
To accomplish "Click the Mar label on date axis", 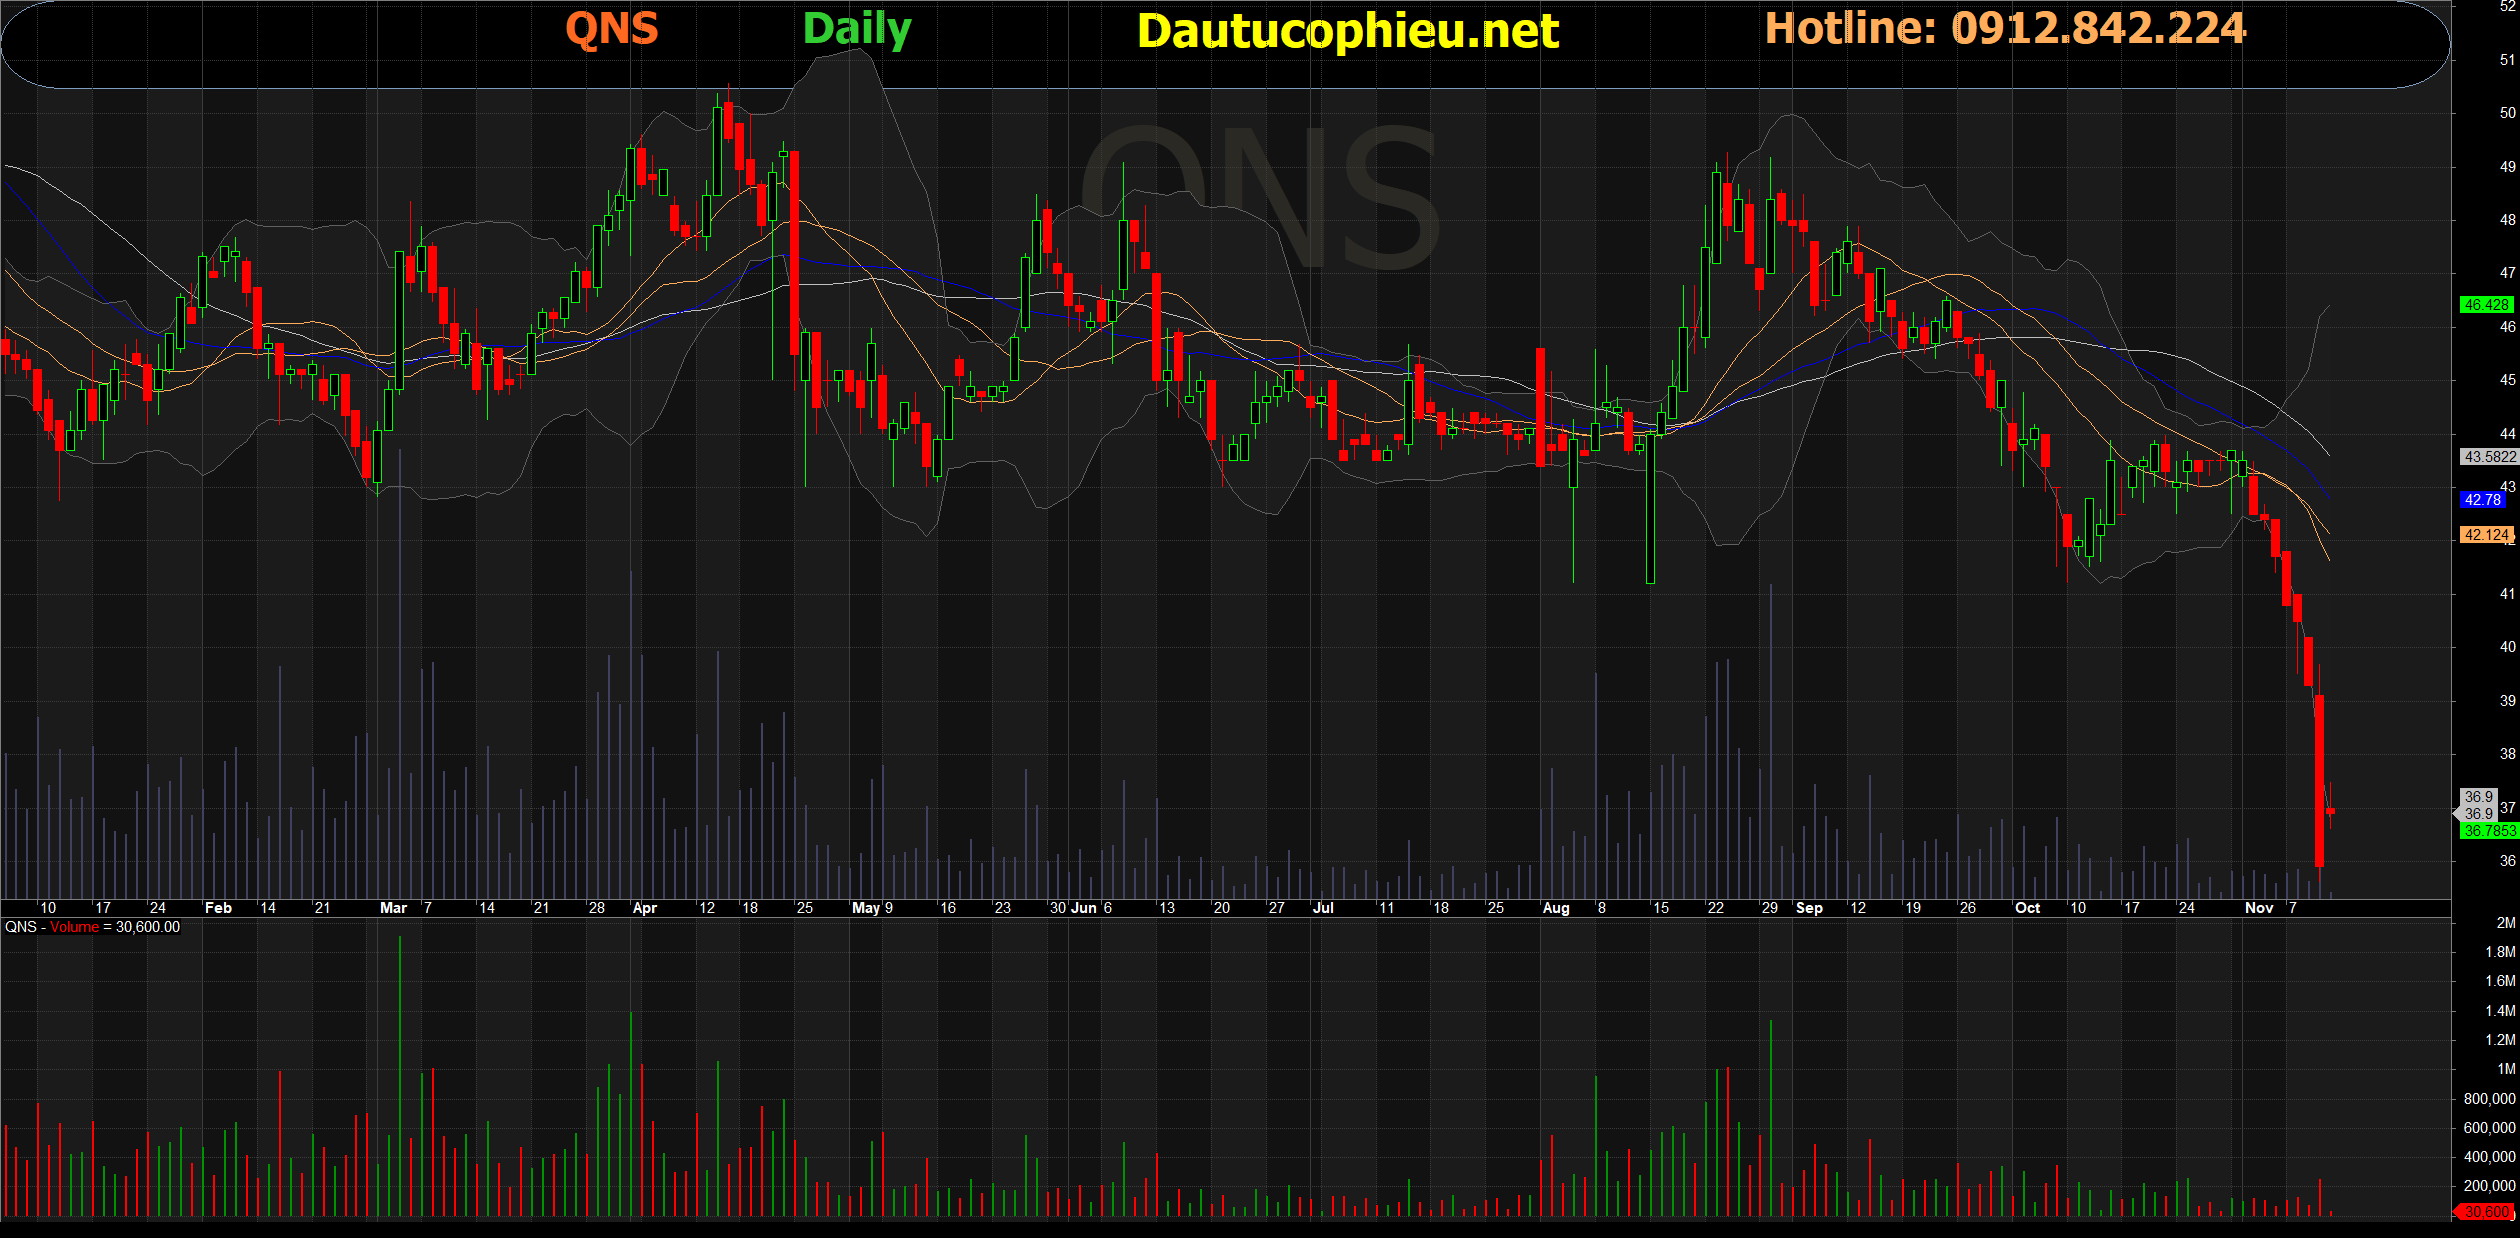I will [394, 908].
